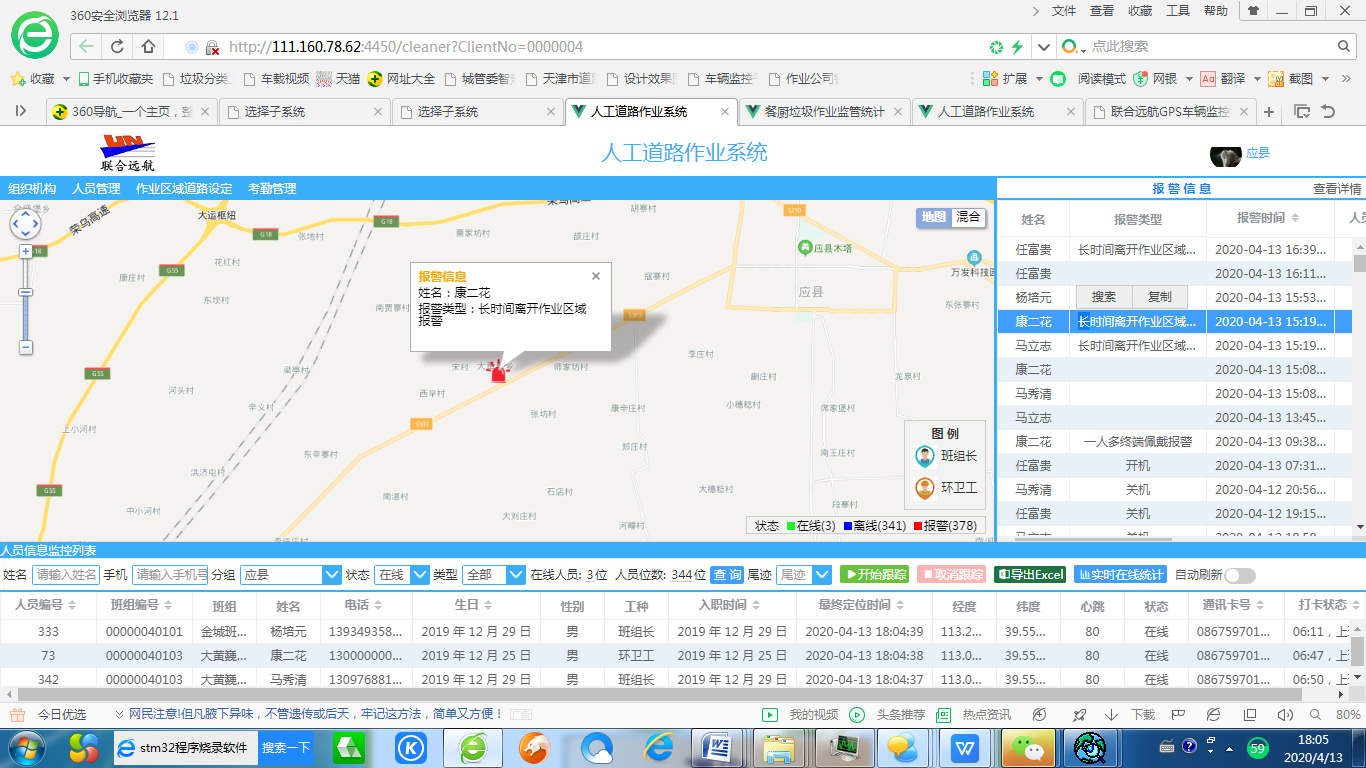Click the alarm list vertical scrollbar

coord(1360,264)
